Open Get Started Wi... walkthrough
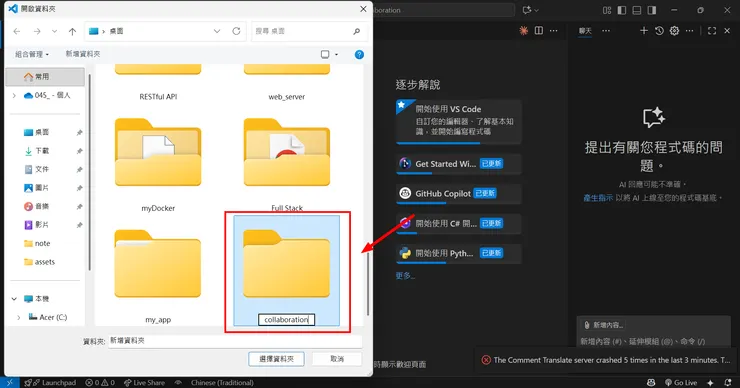This screenshot has width=740, height=388. click(459, 164)
